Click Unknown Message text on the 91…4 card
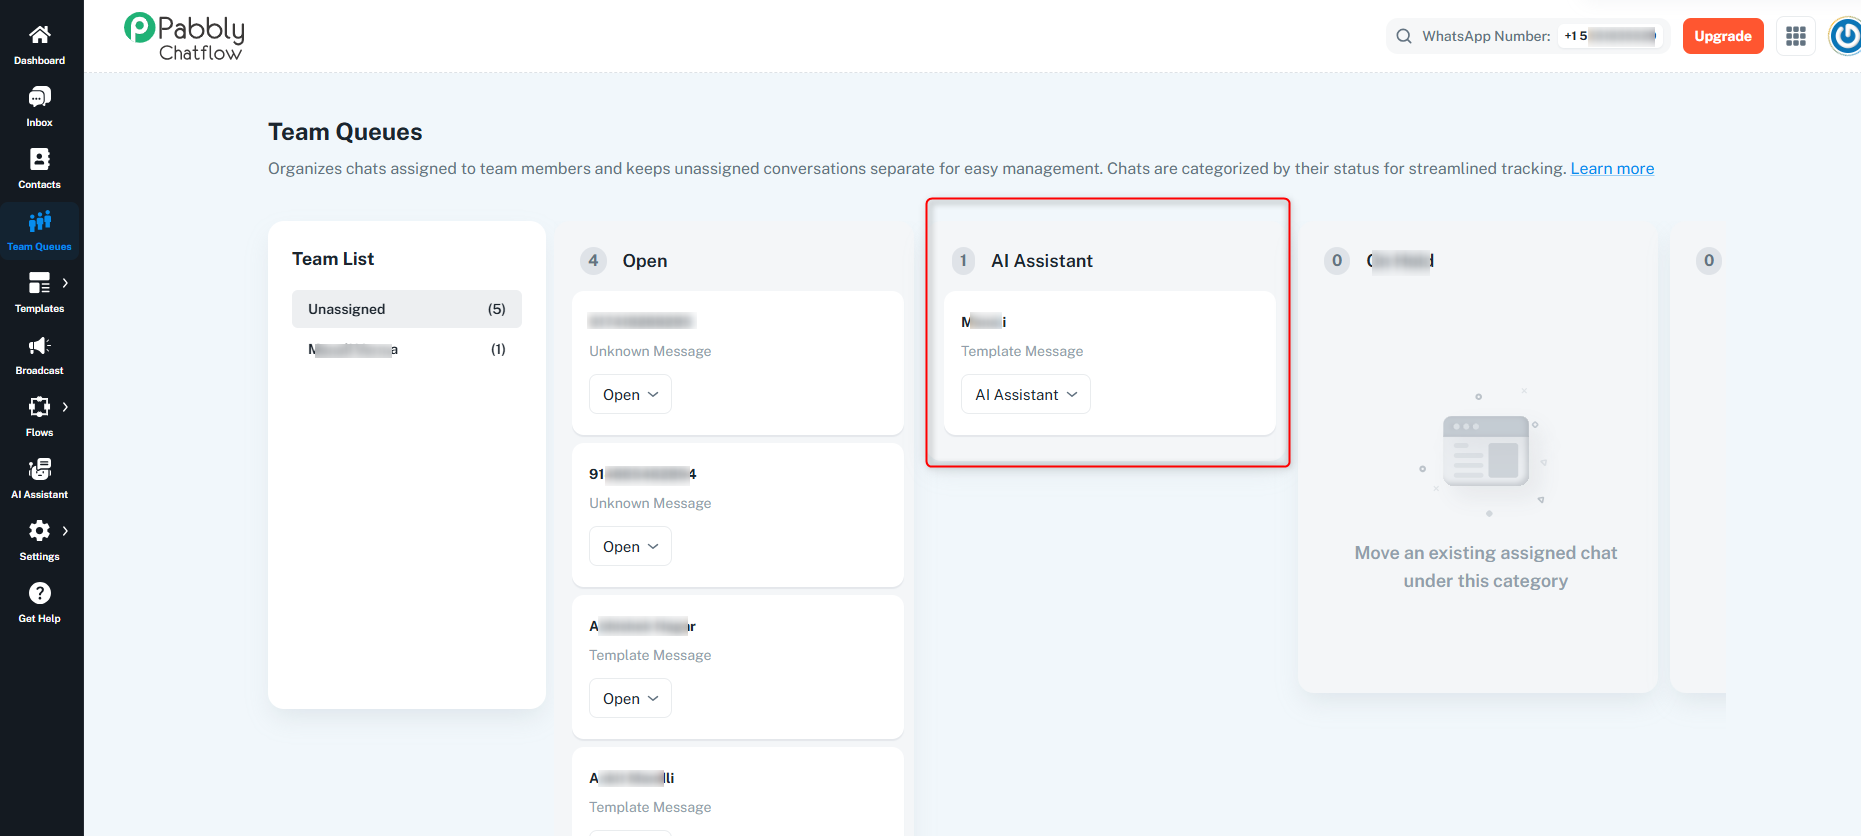This screenshot has height=836, width=1861. coord(650,503)
